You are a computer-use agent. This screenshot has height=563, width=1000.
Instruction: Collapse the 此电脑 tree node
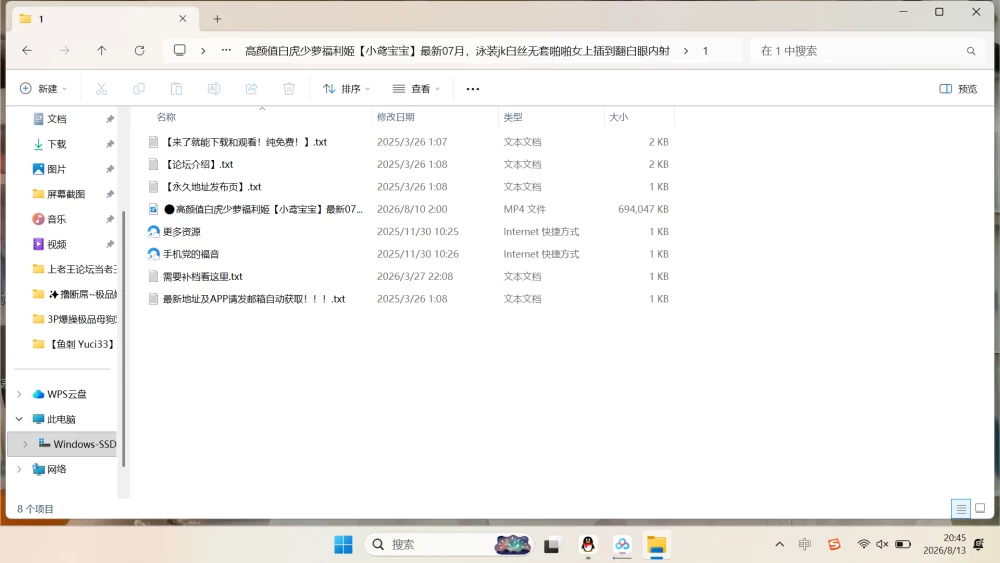click(19, 419)
